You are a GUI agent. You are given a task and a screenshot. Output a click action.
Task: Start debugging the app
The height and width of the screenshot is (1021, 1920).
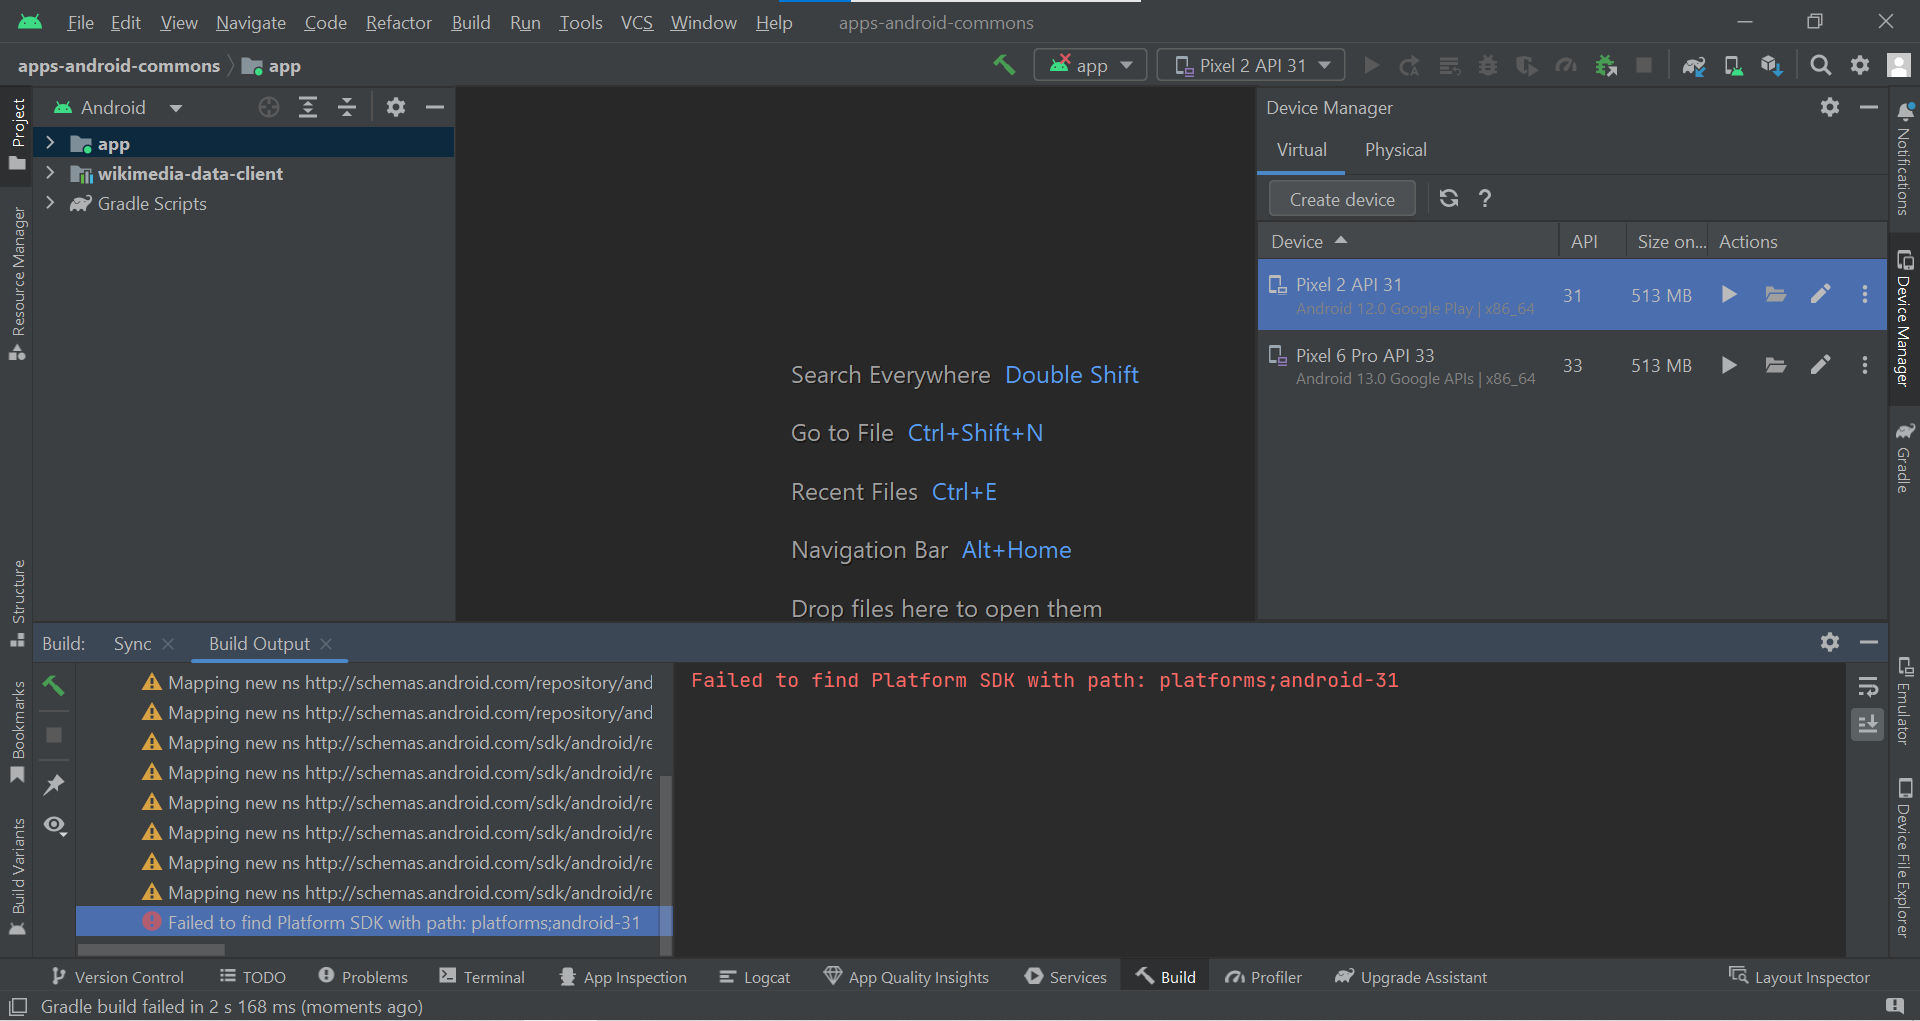[x=1487, y=65]
